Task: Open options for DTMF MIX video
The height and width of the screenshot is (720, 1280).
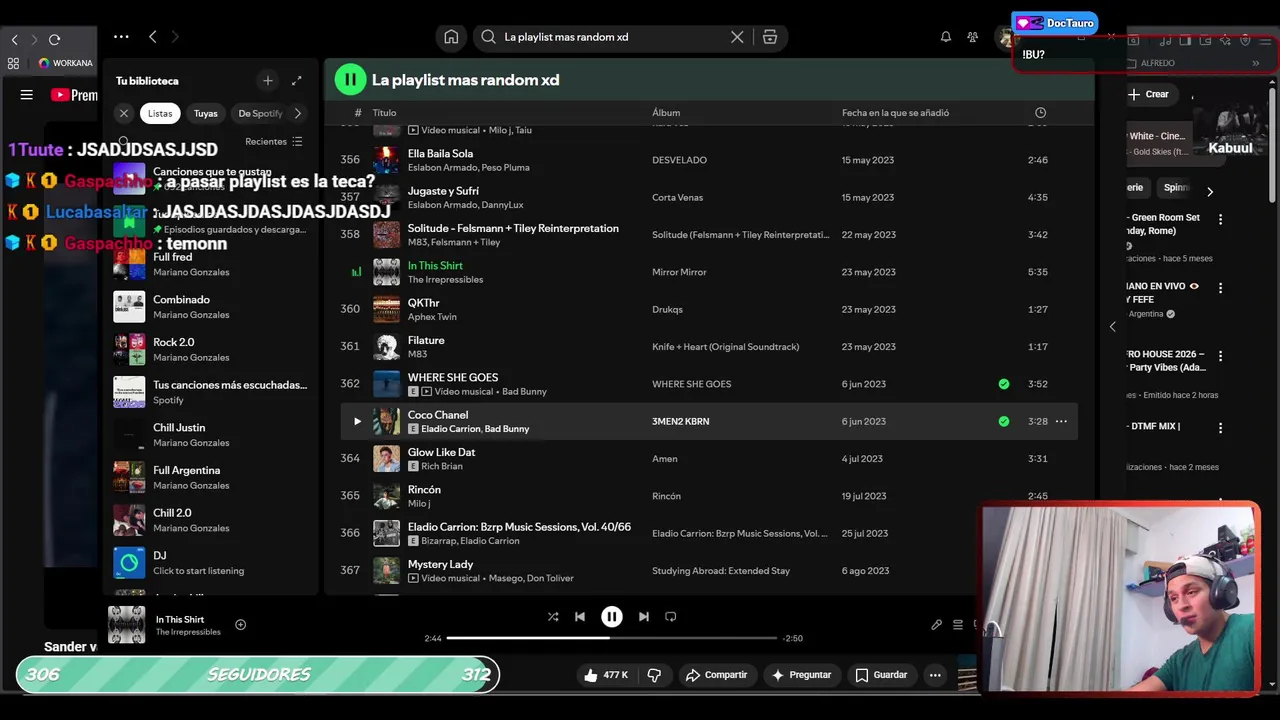Action: 1220,428
